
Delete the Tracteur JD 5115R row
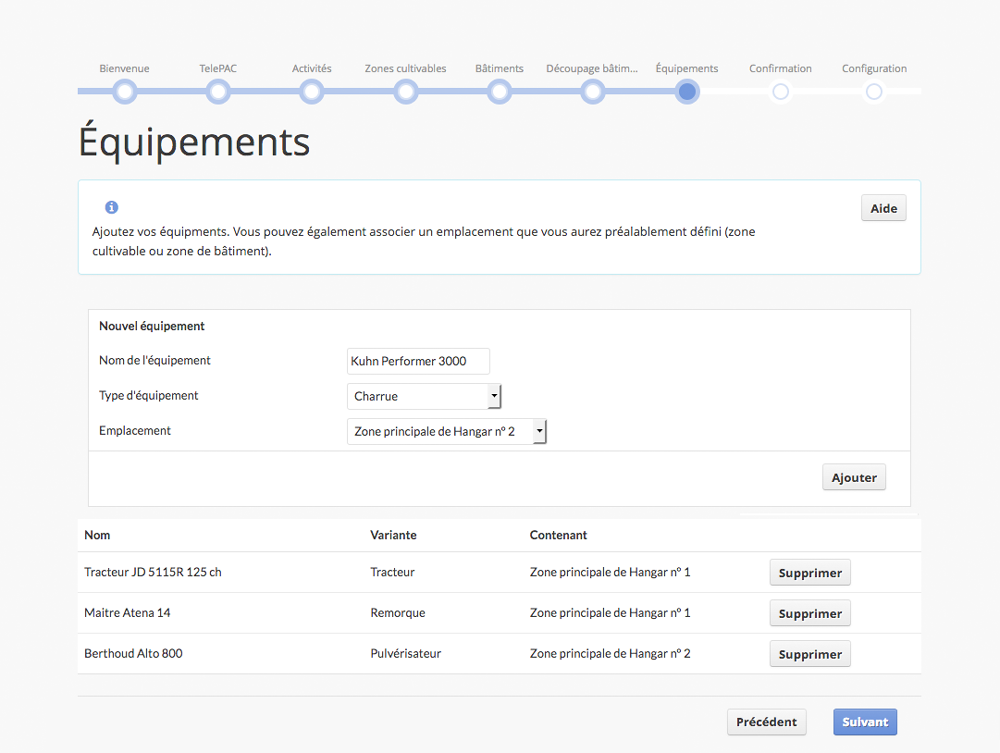click(810, 573)
